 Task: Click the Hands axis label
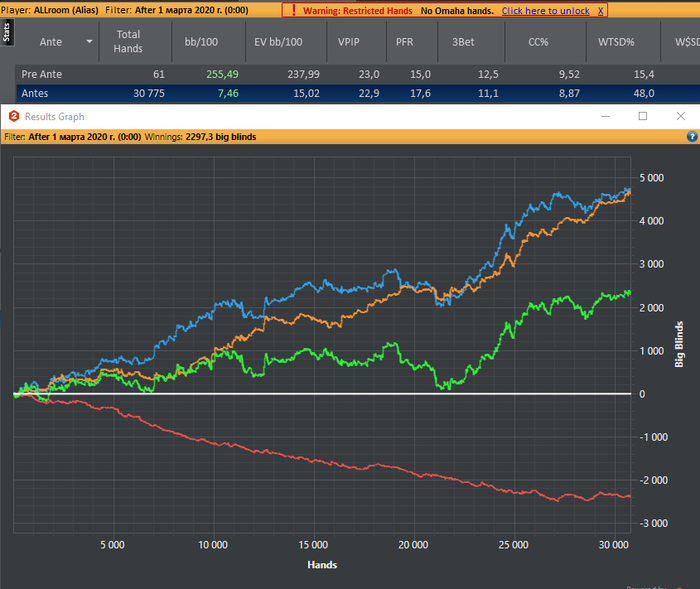coord(322,565)
